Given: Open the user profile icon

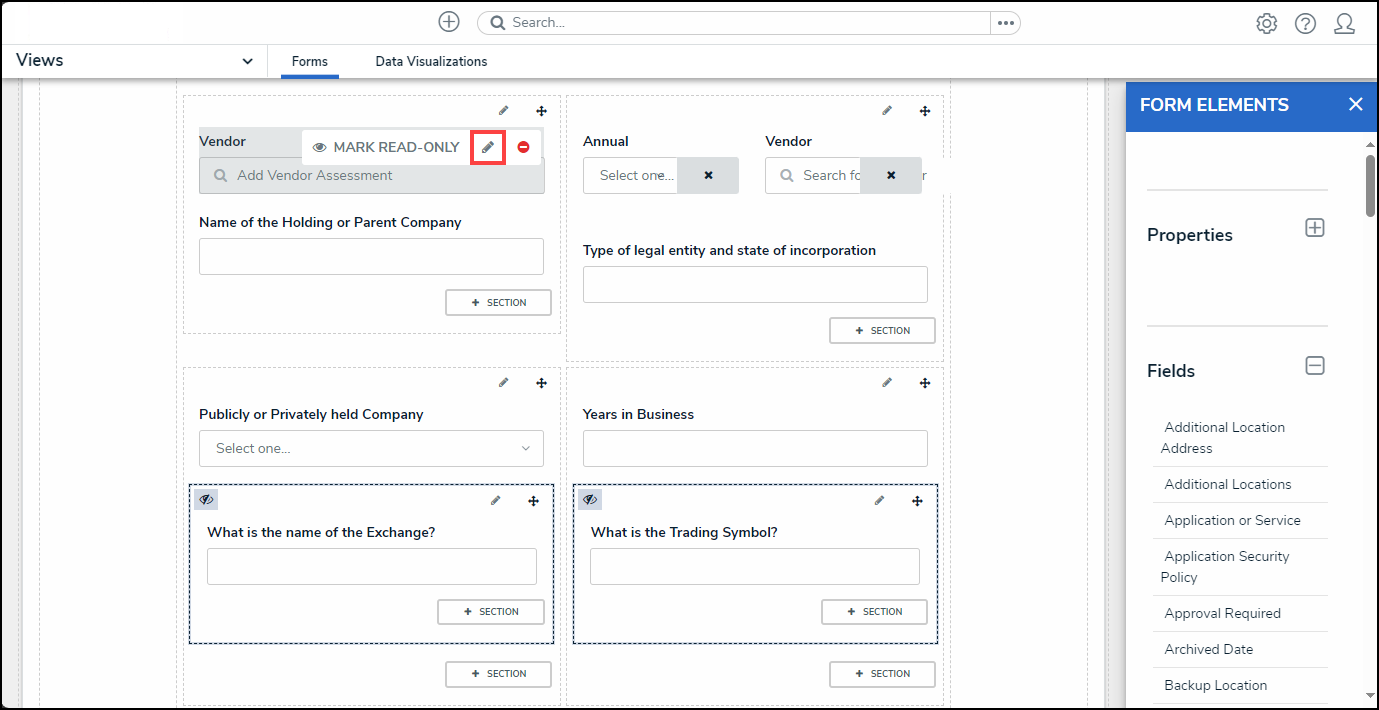Looking at the screenshot, I should tap(1344, 23).
